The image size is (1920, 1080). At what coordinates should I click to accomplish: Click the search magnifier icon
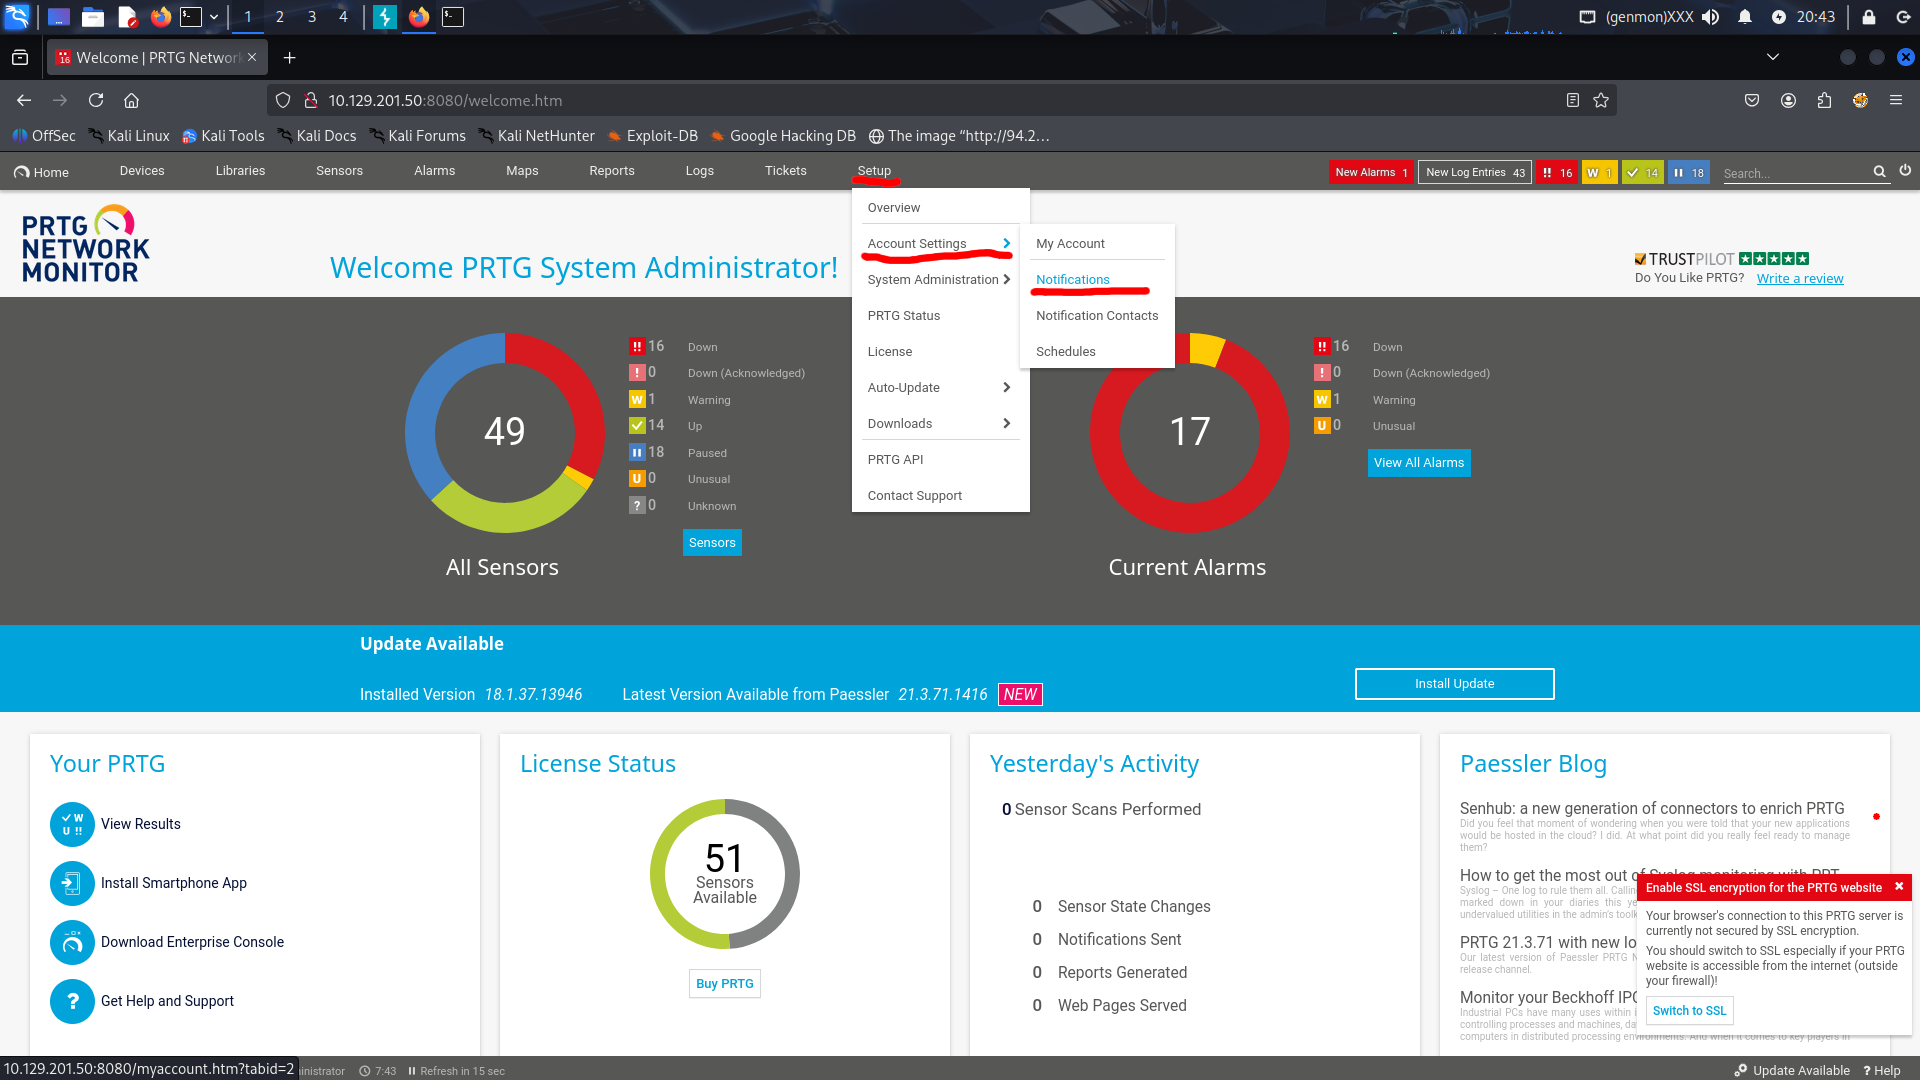[1879, 172]
